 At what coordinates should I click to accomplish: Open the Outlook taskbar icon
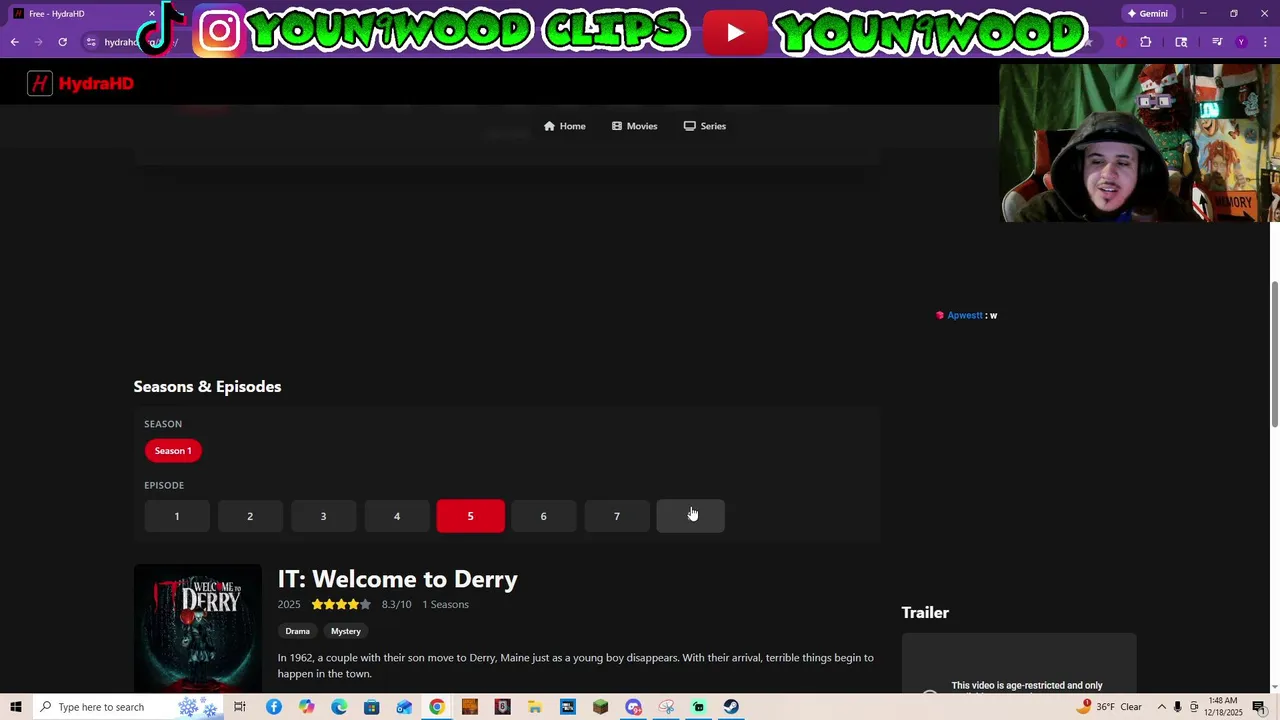coord(404,707)
